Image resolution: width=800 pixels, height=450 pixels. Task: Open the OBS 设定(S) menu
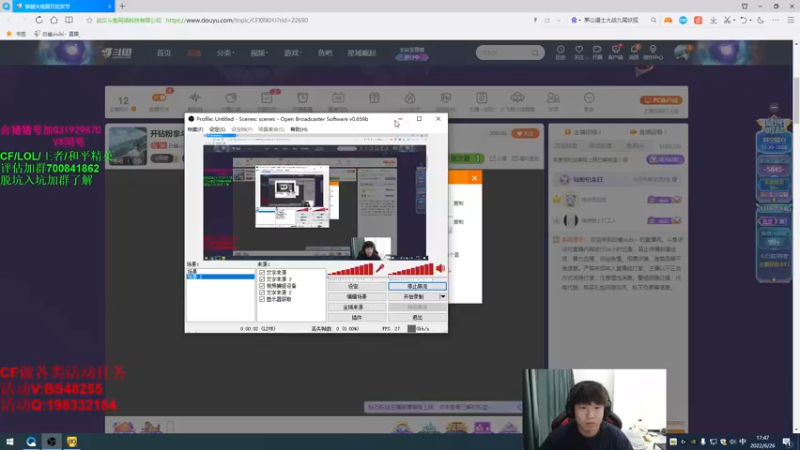click(x=217, y=129)
